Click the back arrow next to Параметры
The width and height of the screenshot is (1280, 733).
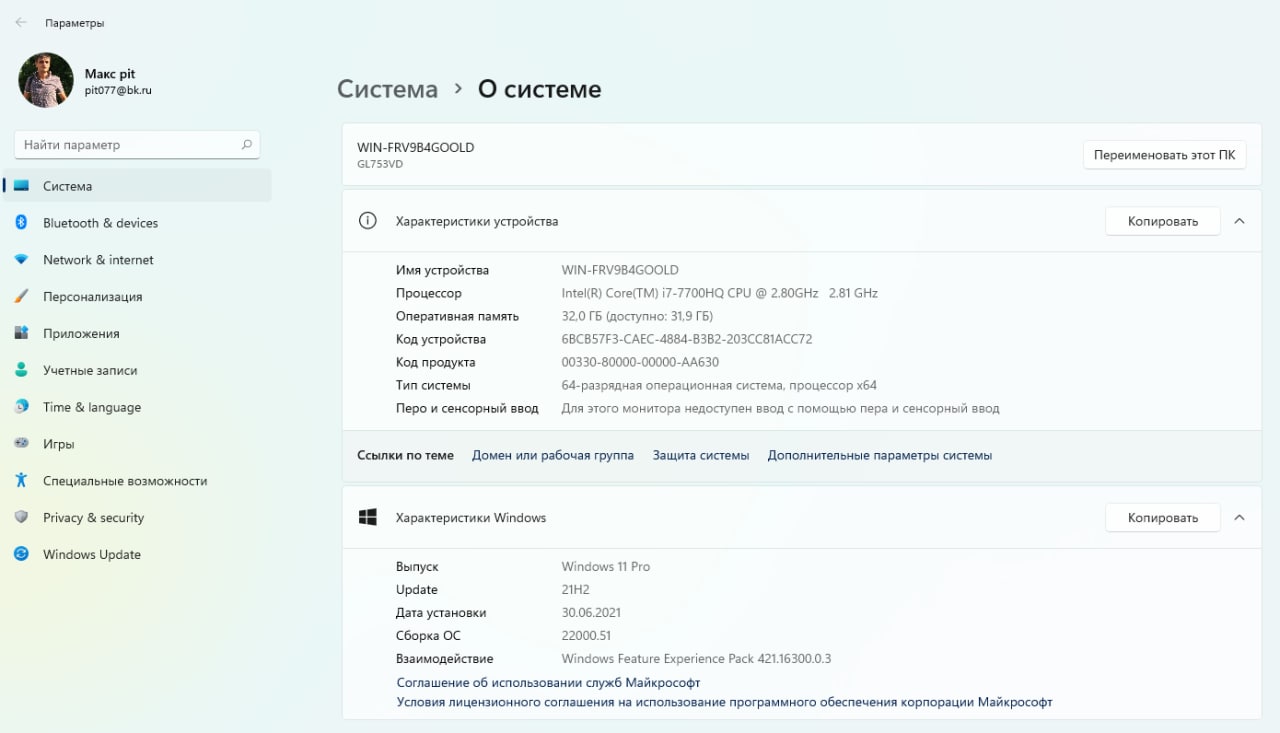click(21, 22)
